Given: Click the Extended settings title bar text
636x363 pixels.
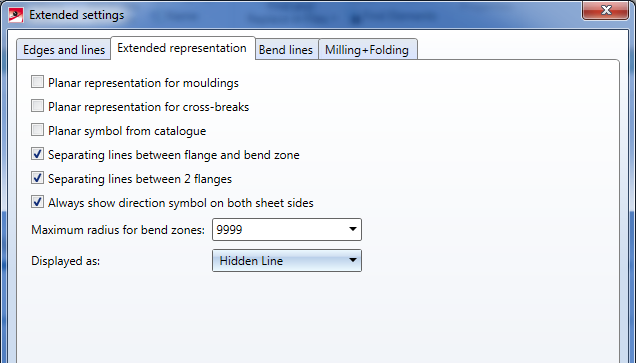Looking at the screenshot, I should 77,15.
